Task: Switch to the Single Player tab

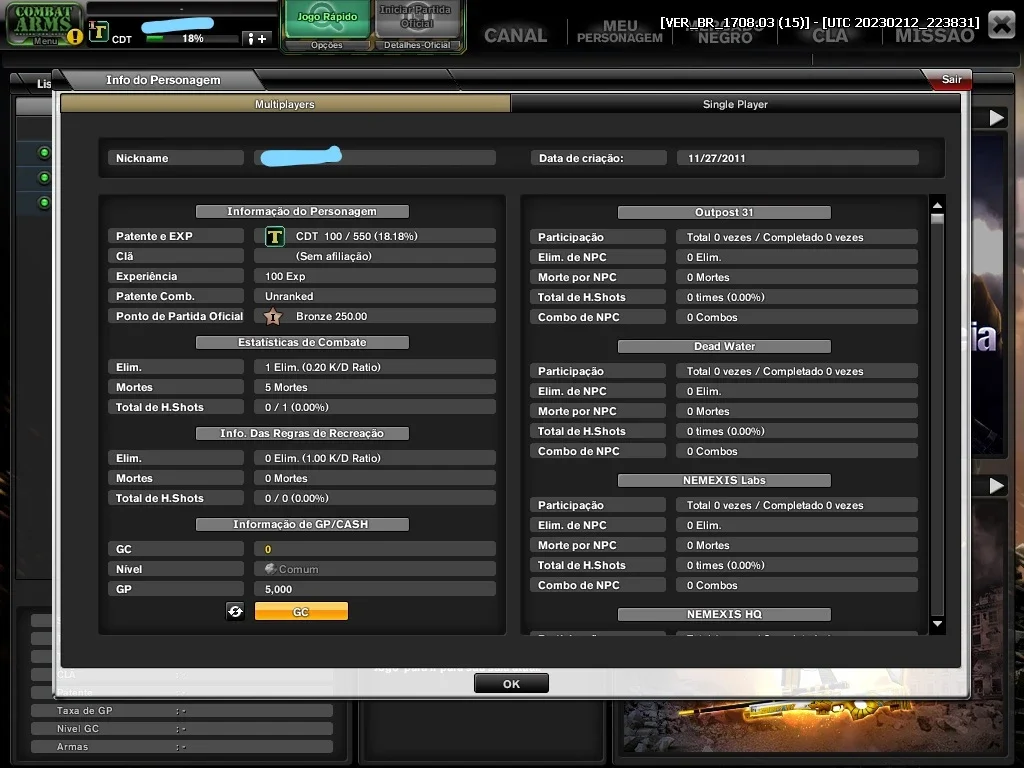Action: (x=735, y=104)
